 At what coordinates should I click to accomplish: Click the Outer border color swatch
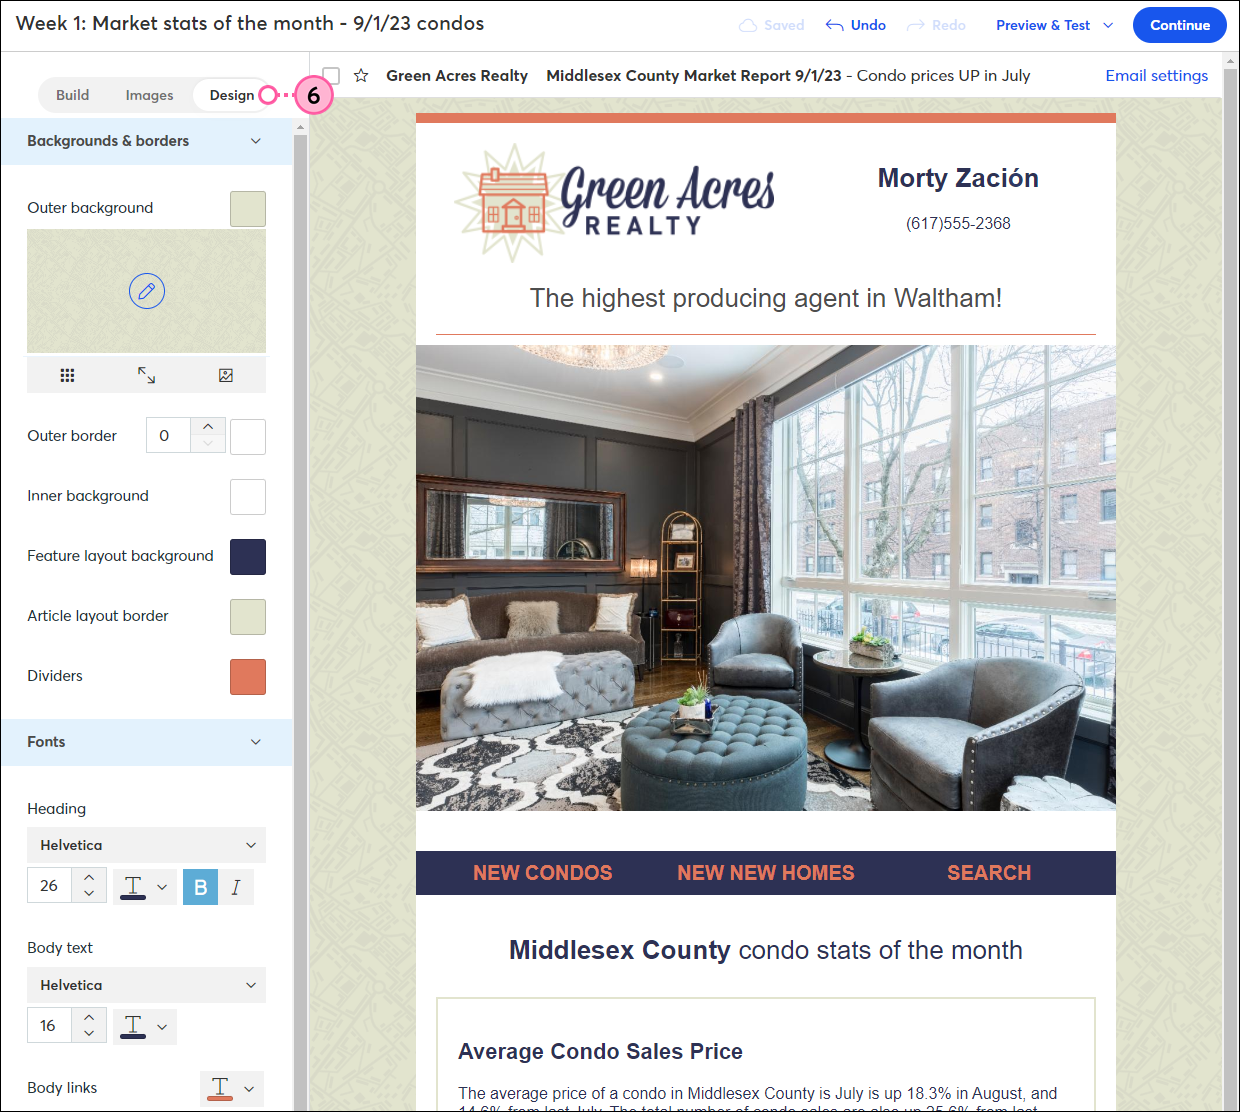point(248,437)
